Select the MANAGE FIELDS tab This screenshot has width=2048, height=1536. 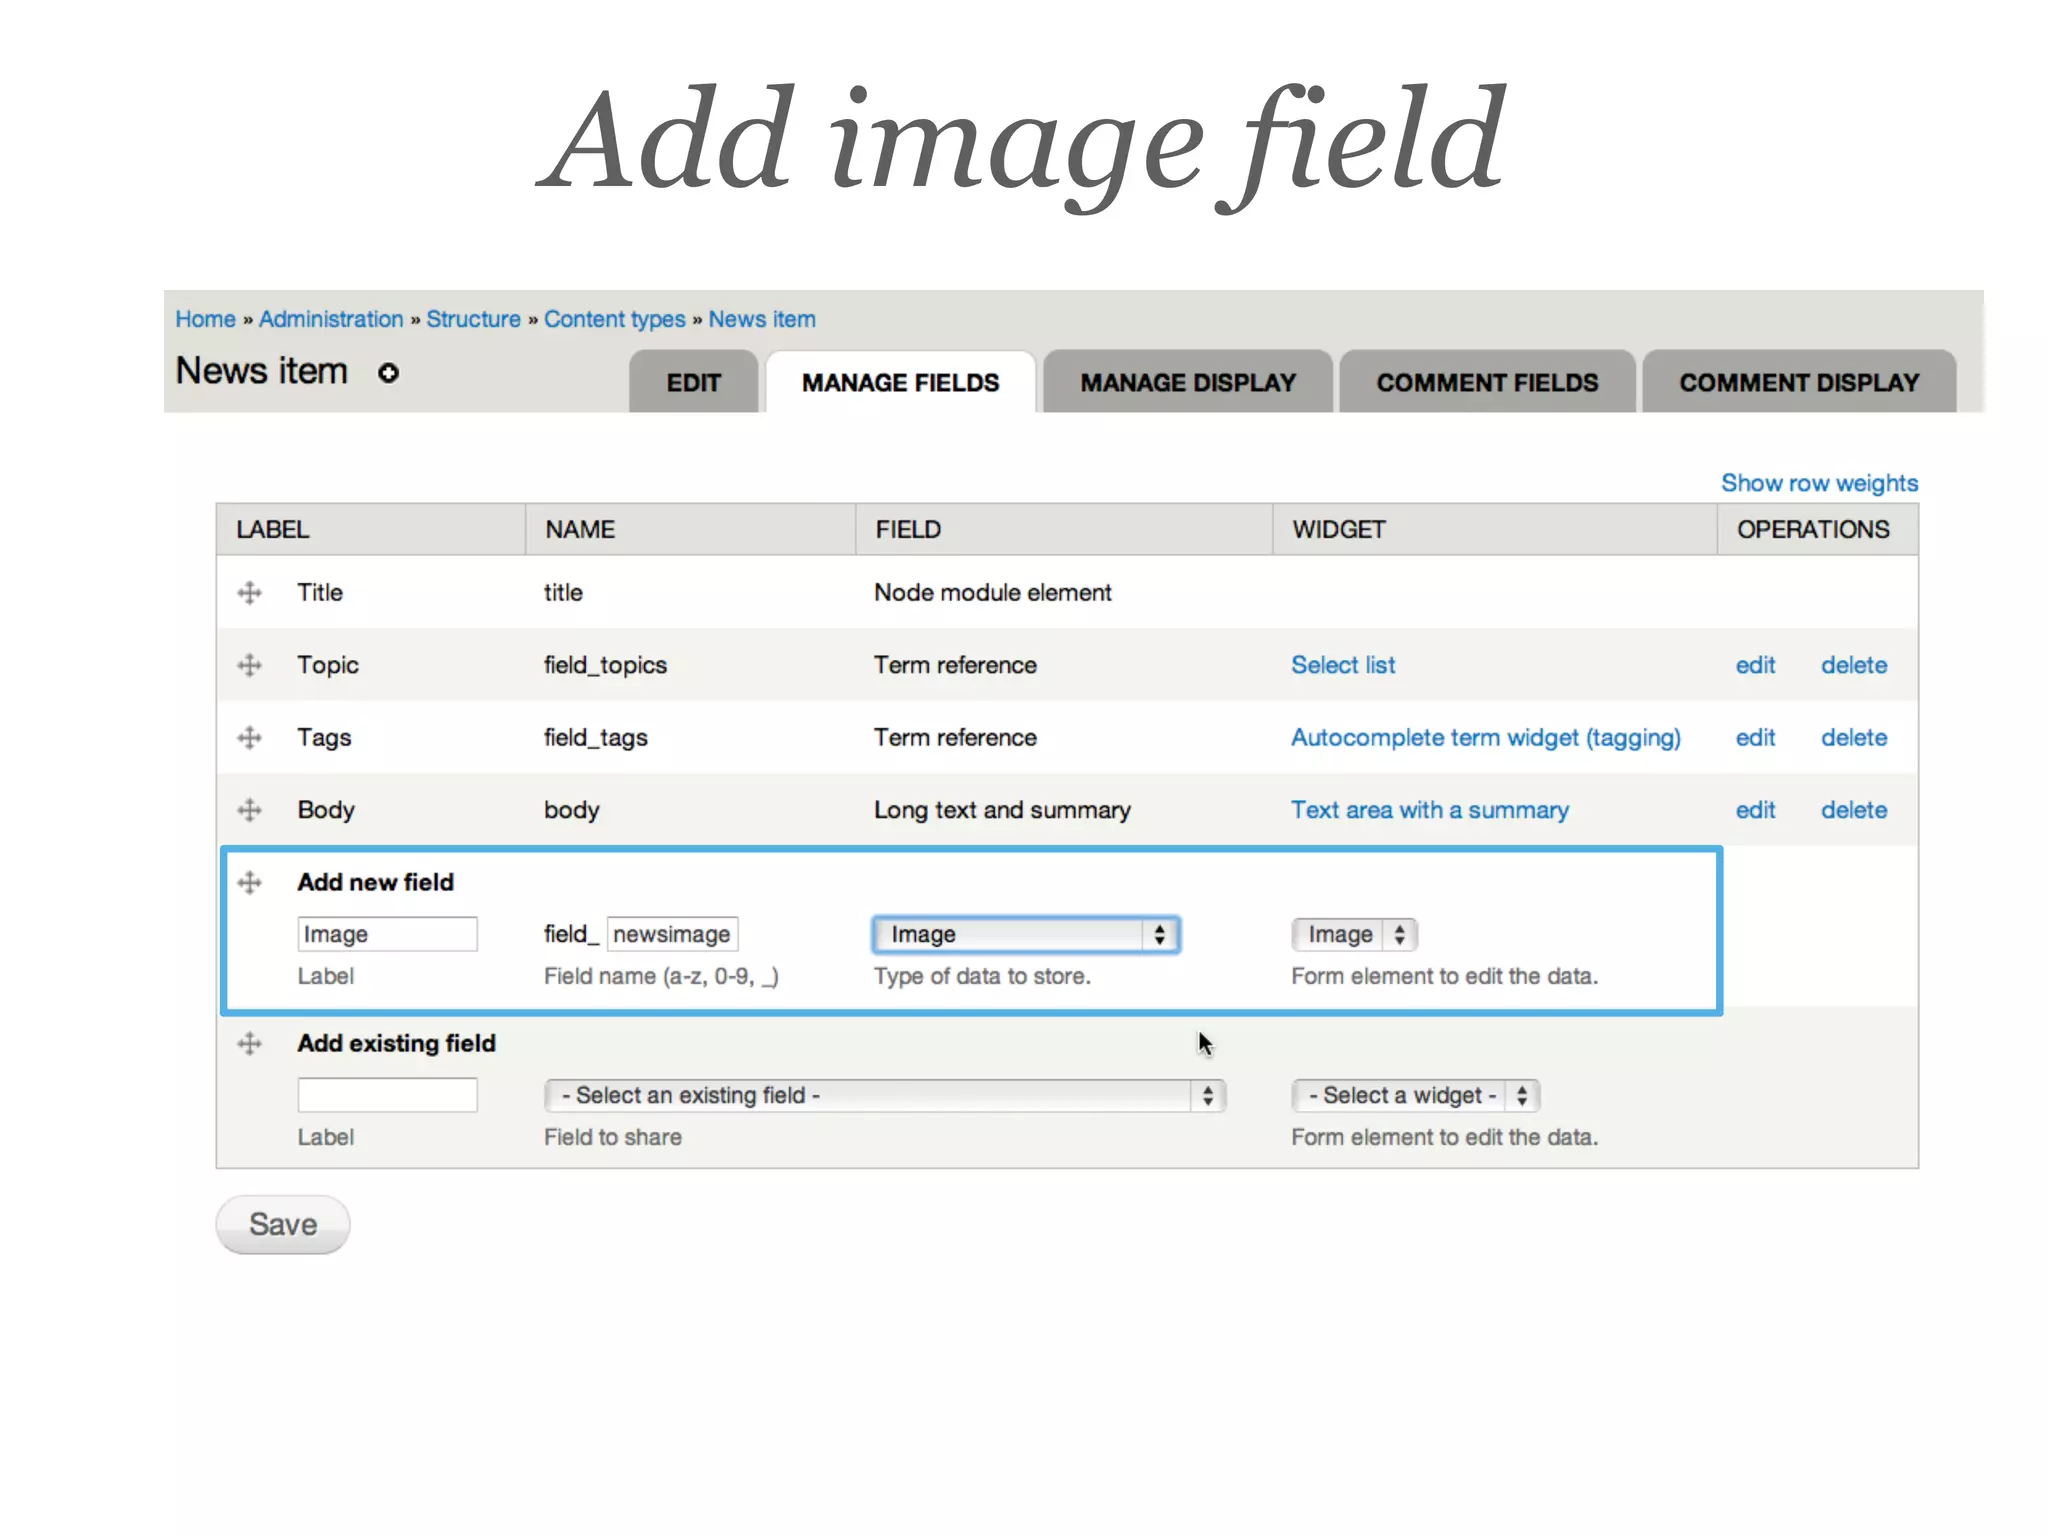[900, 382]
